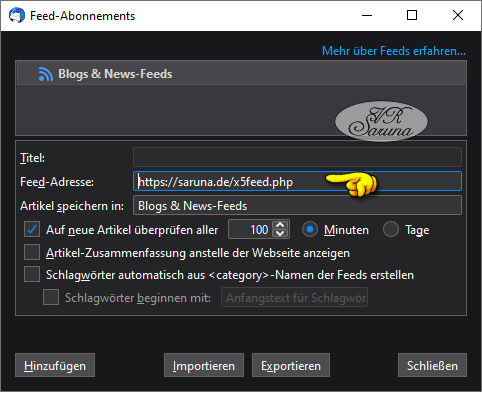This screenshot has height=393, width=482.
Task: Enable 'Schlagwörter automatisch aus <category>-Namen' checkbox
Action: click(x=32, y=274)
